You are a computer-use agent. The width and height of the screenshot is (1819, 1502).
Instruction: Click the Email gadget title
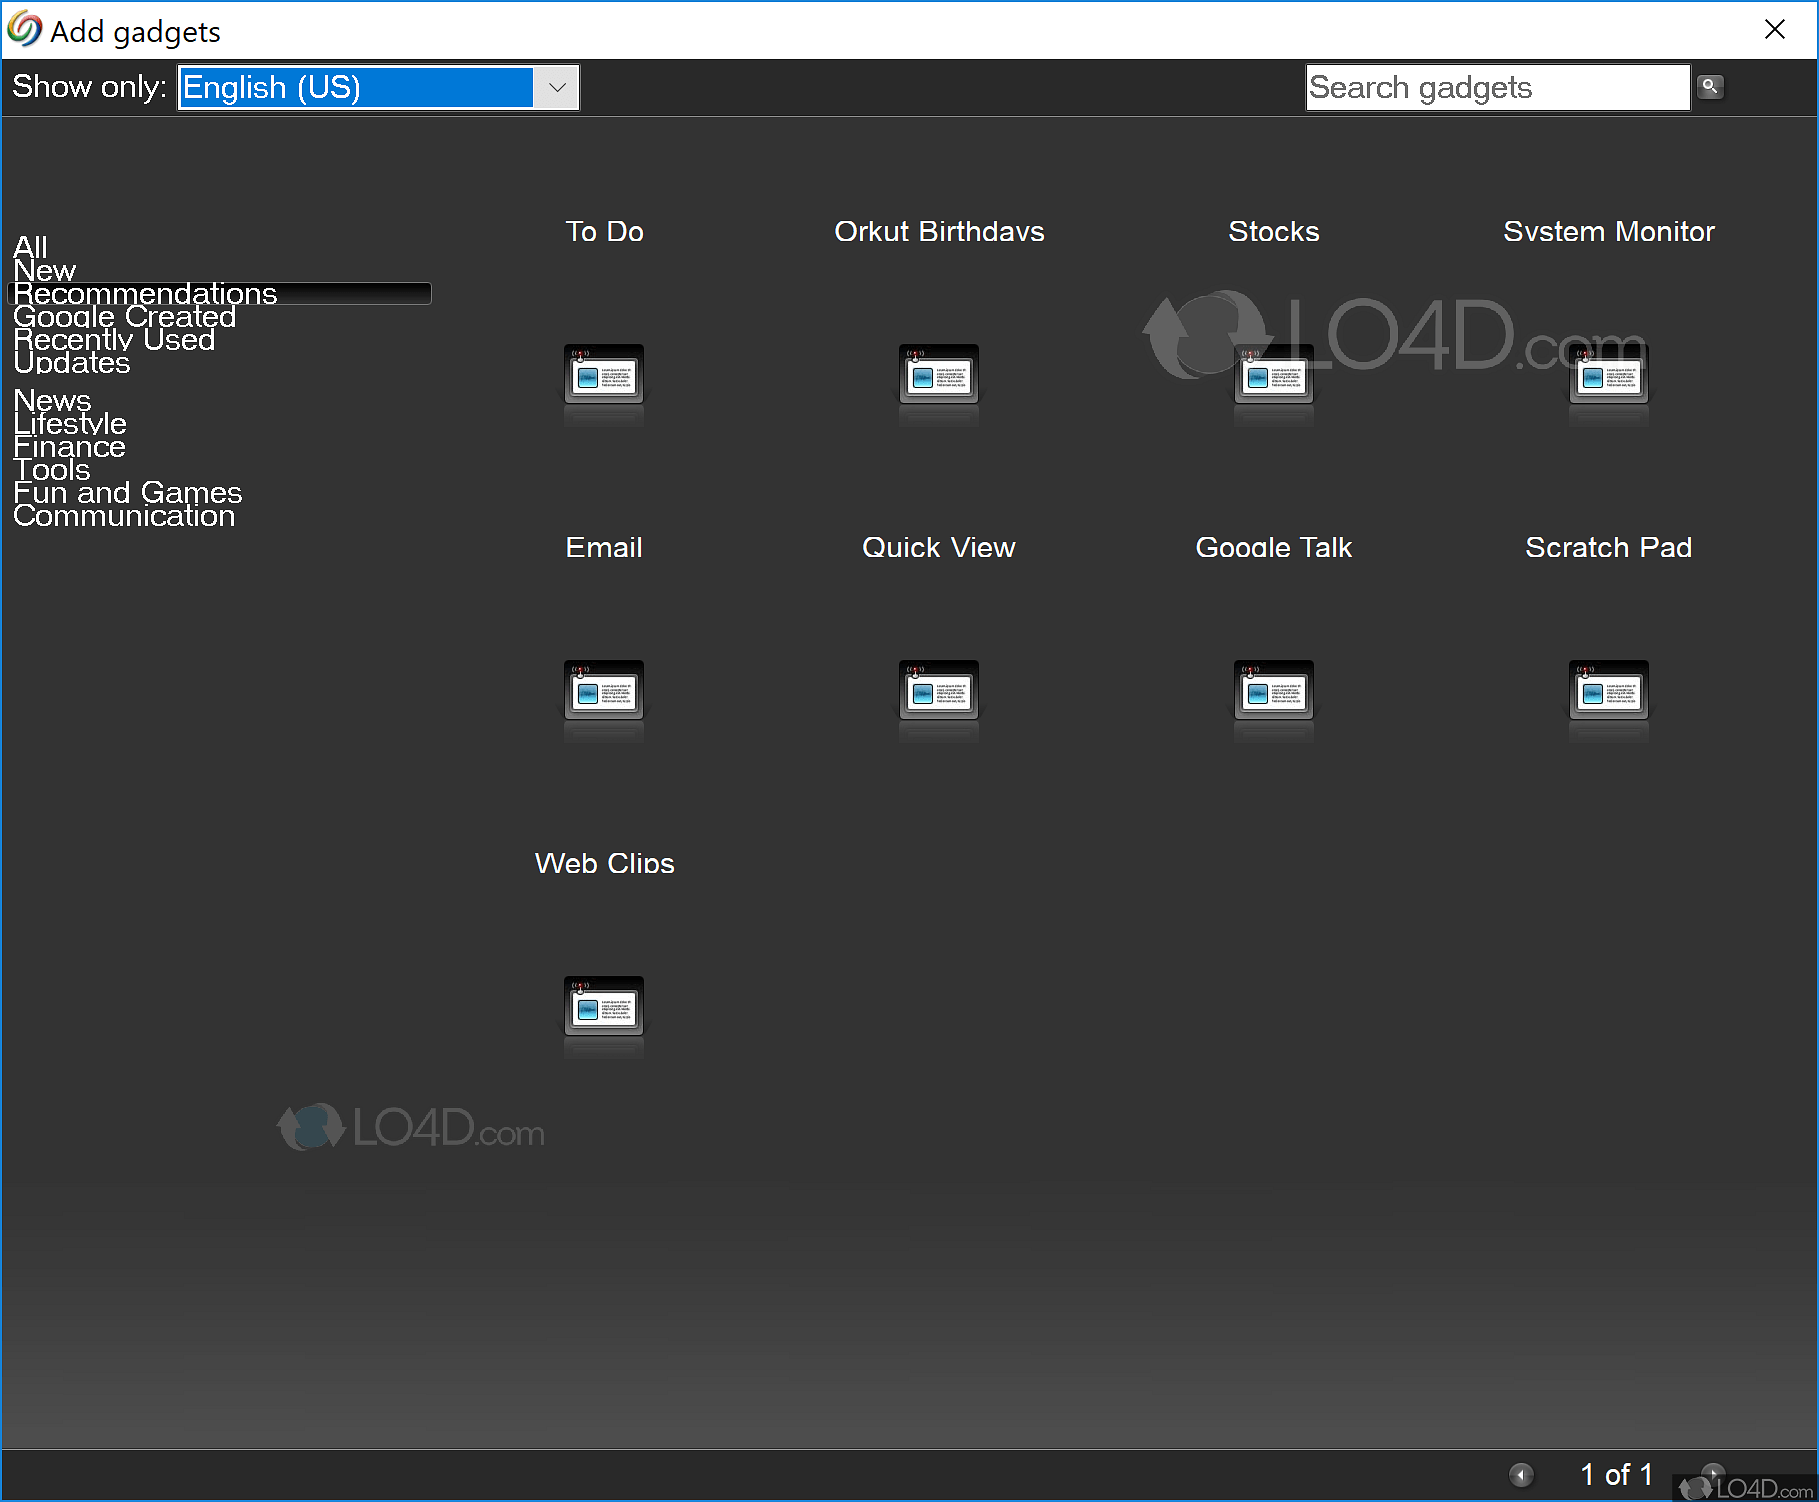[604, 547]
